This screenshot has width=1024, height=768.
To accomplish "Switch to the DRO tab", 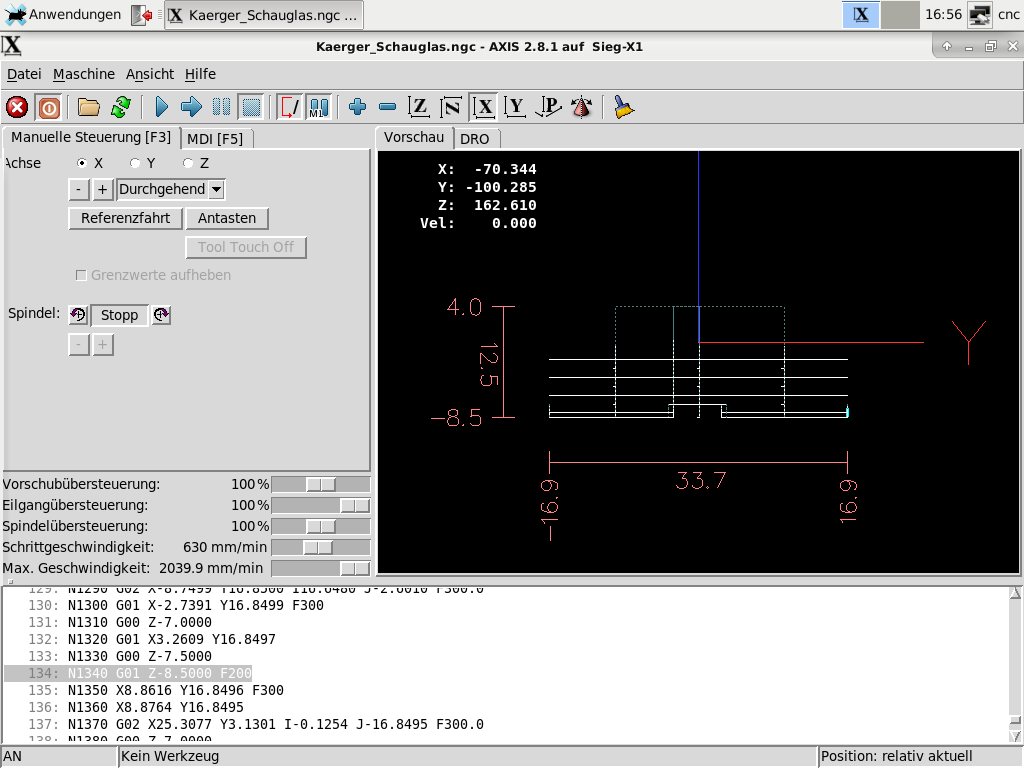I will pyautogui.click(x=475, y=139).
